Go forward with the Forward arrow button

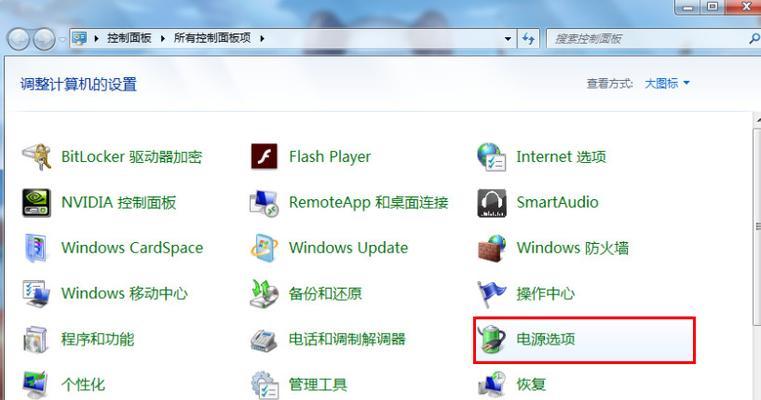click(44, 39)
